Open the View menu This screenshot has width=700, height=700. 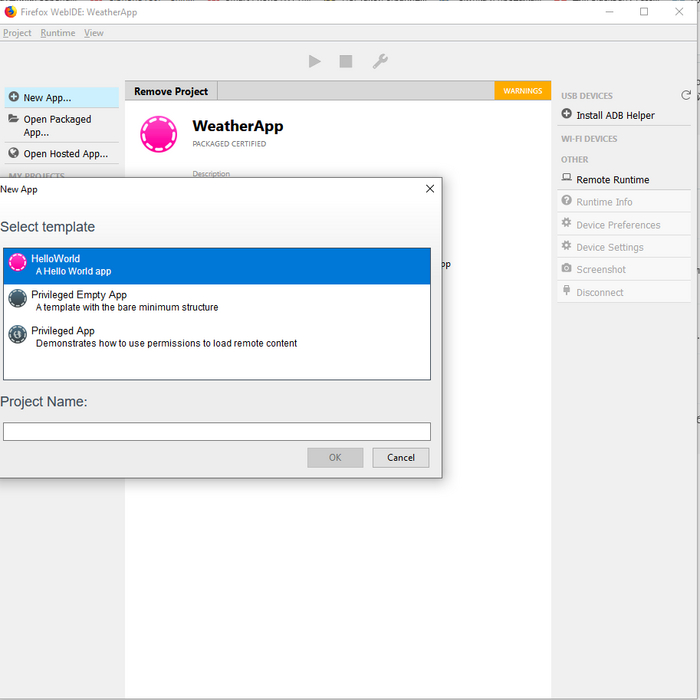click(x=94, y=33)
